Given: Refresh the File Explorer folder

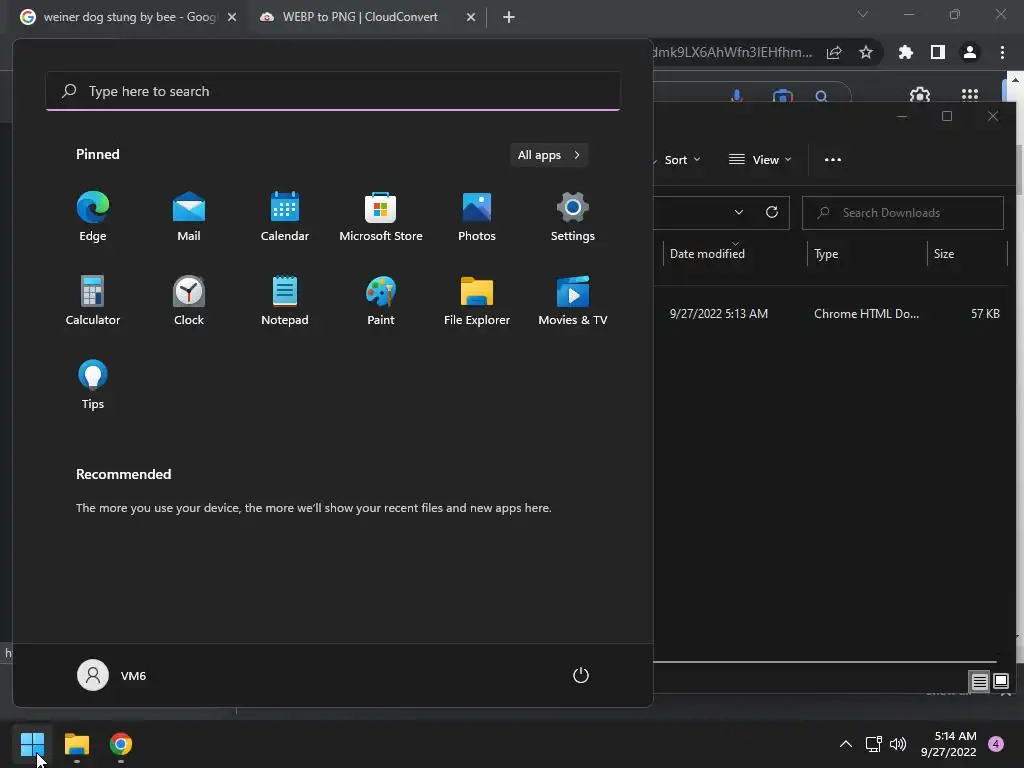Looking at the screenshot, I should coord(772,212).
